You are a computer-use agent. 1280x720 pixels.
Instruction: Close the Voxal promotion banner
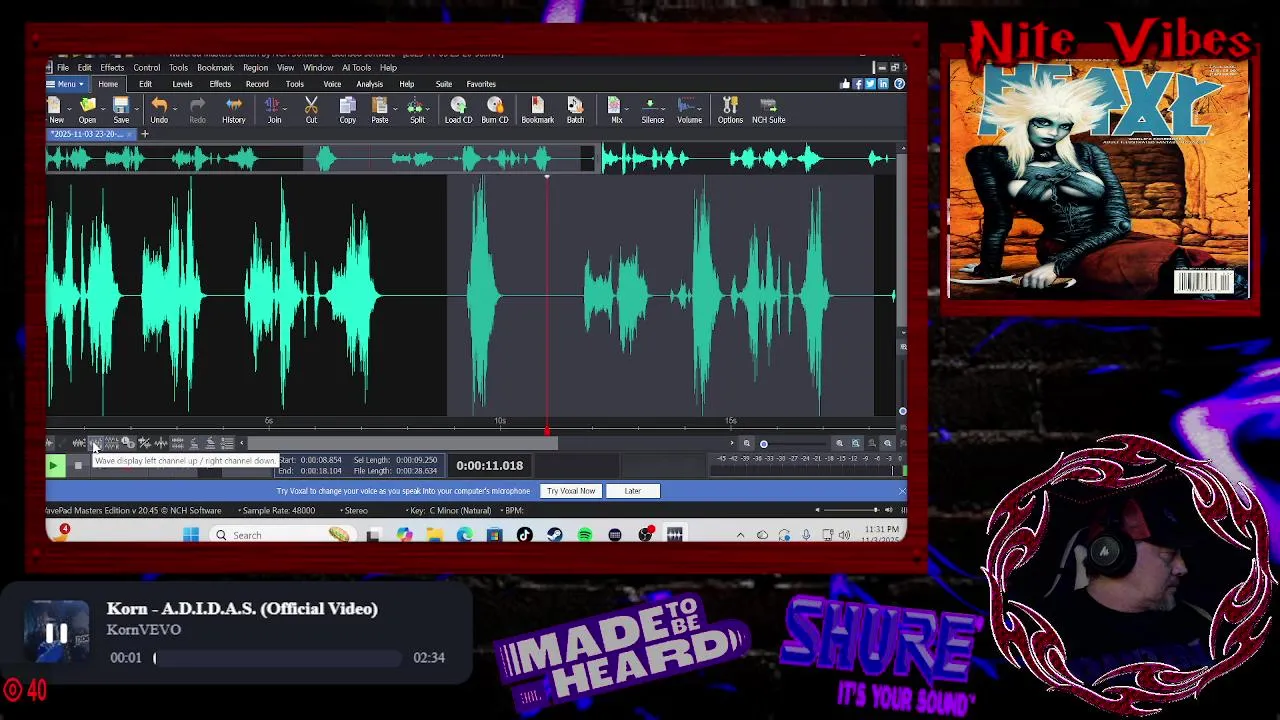click(901, 490)
